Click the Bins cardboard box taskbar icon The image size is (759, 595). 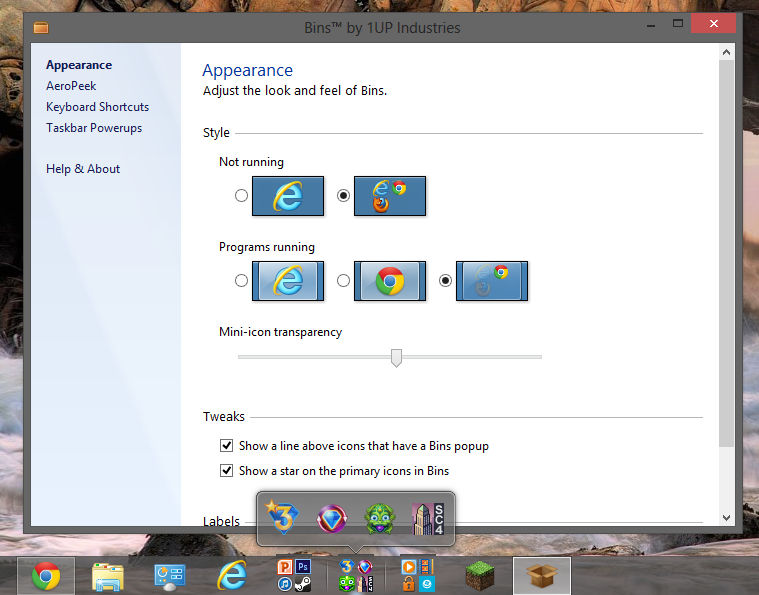tap(542, 576)
